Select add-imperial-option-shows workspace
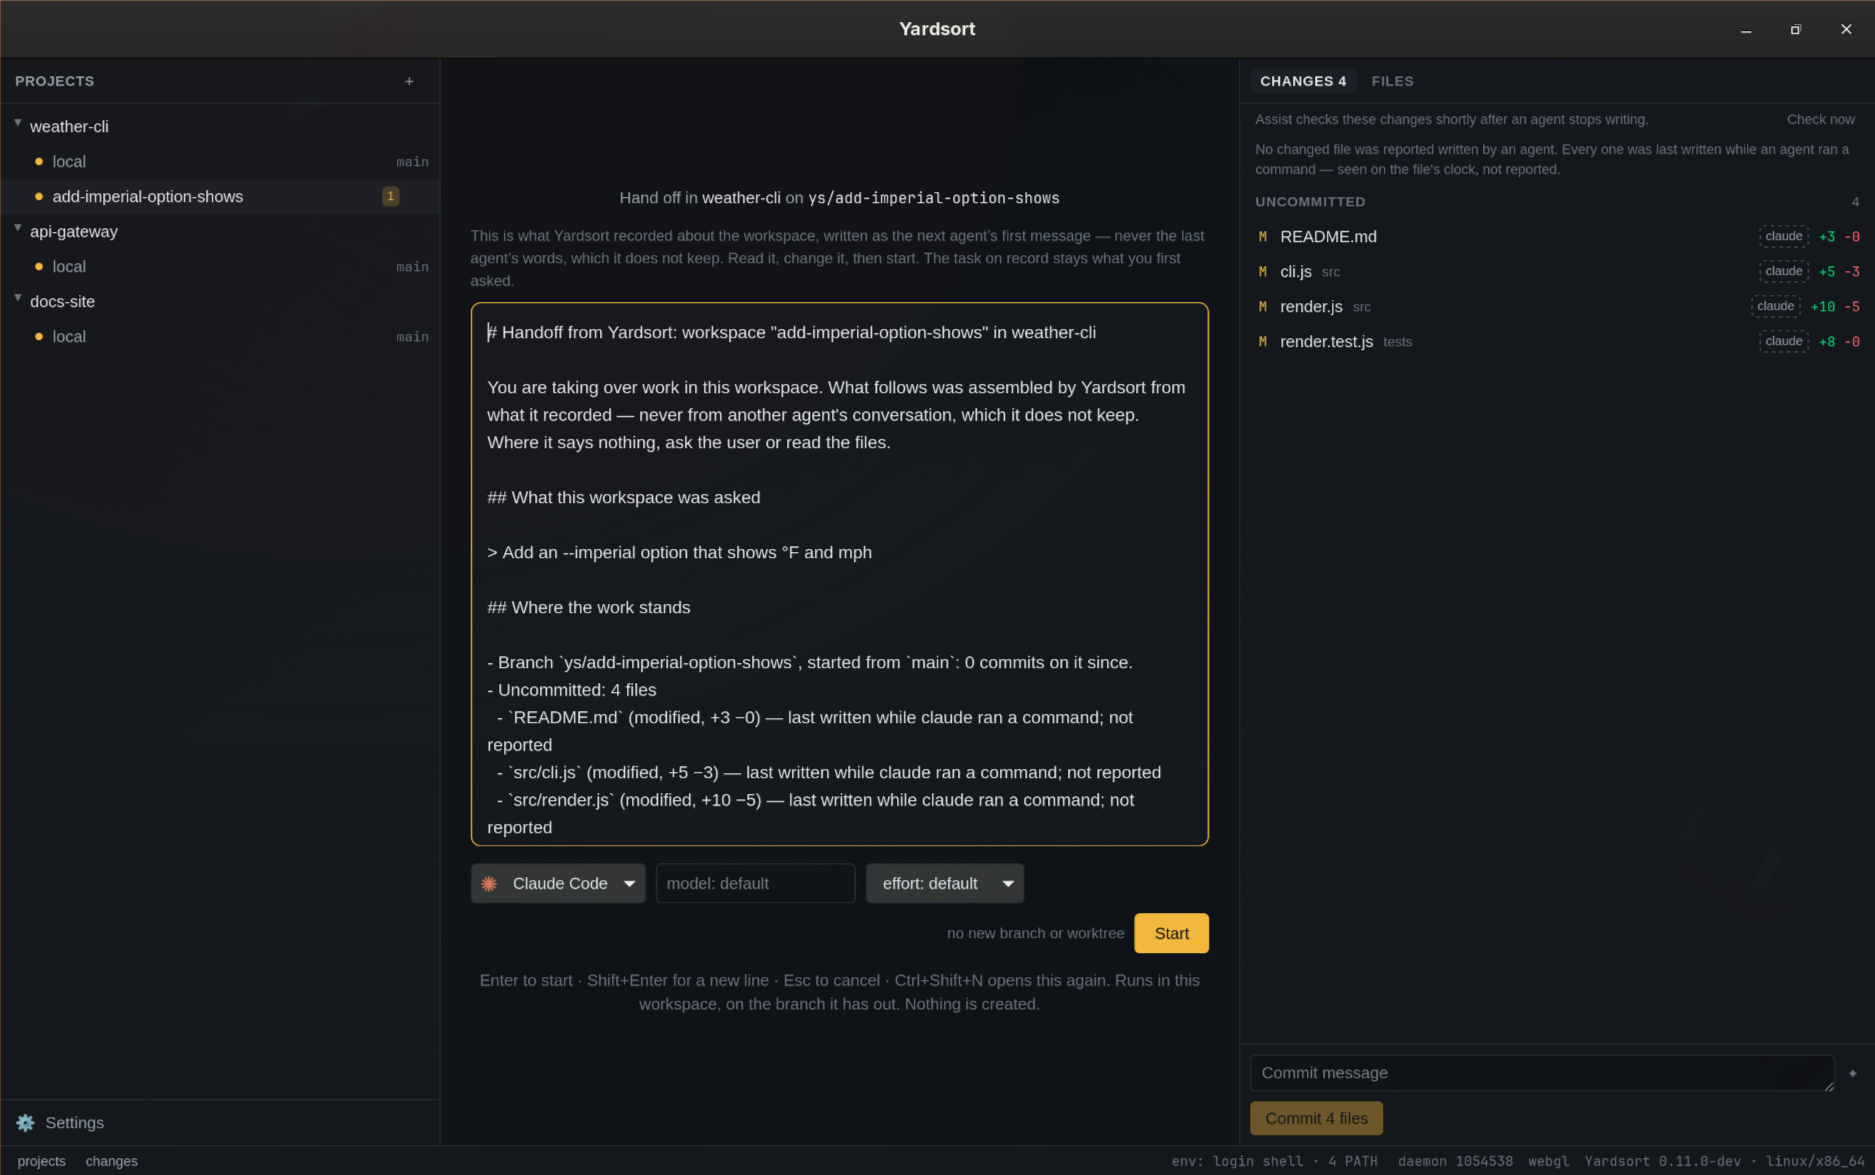 coord(220,197)
